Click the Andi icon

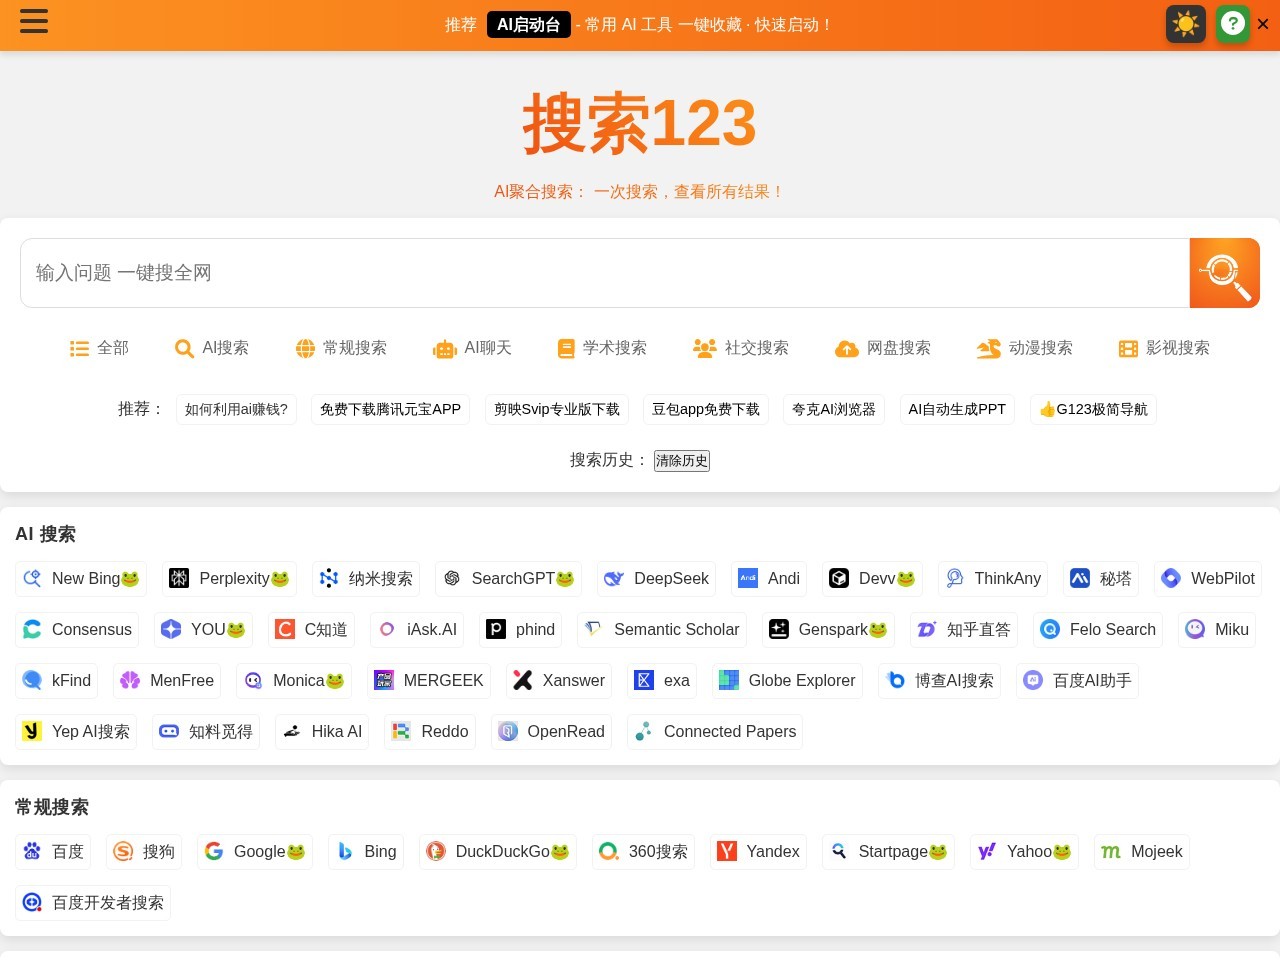748,578
